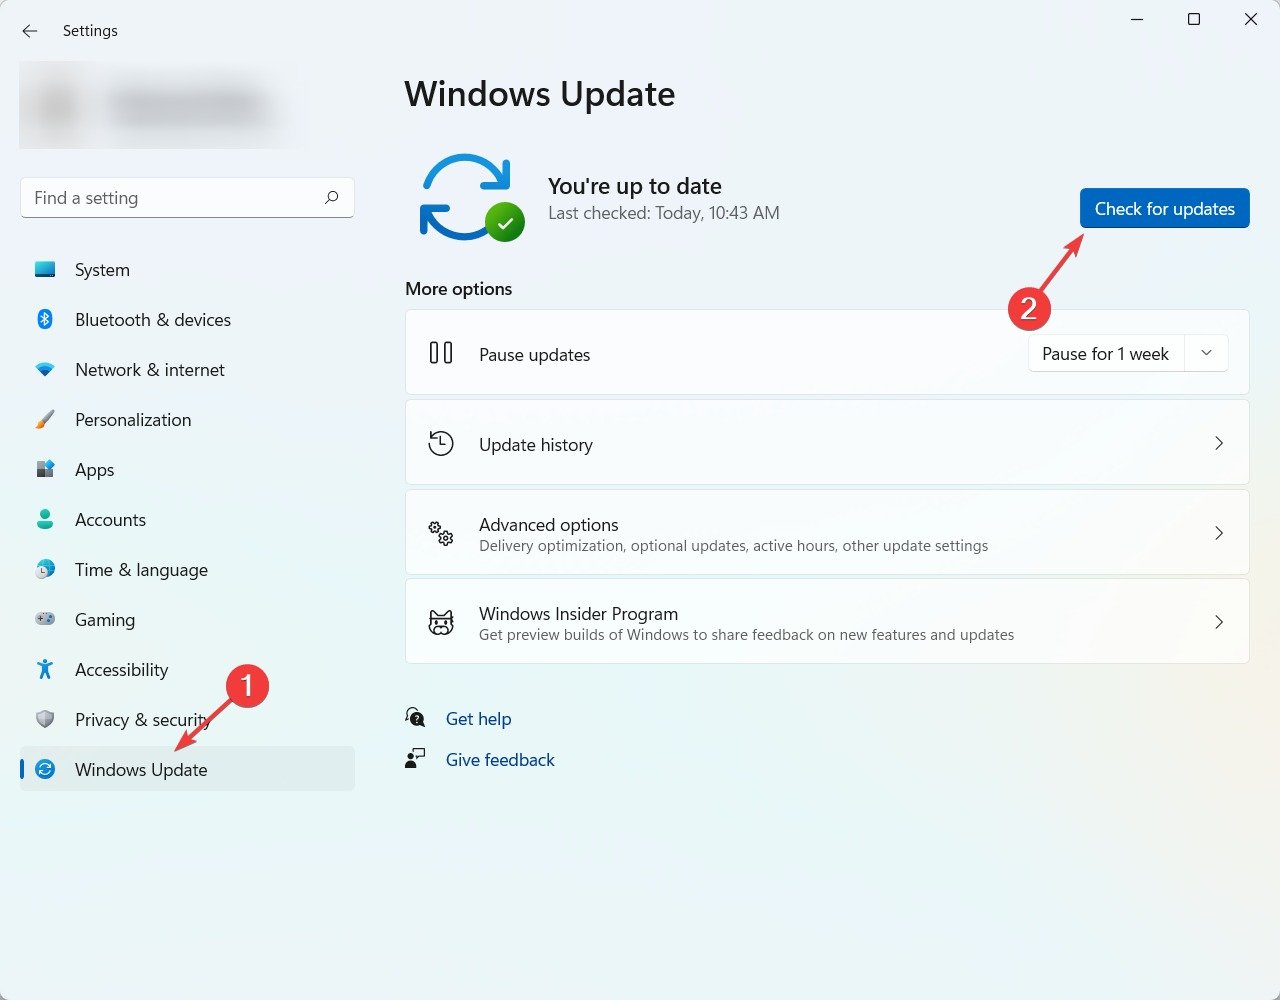This screenshot has width=1280, height=1000.
Task: Click the back arrow in Settings
Action: click(x=30, y=31)
